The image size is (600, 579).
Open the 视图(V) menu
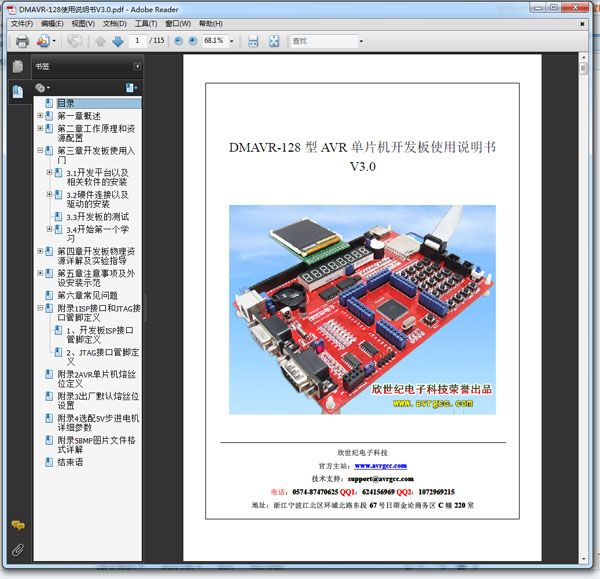(83, 24)
